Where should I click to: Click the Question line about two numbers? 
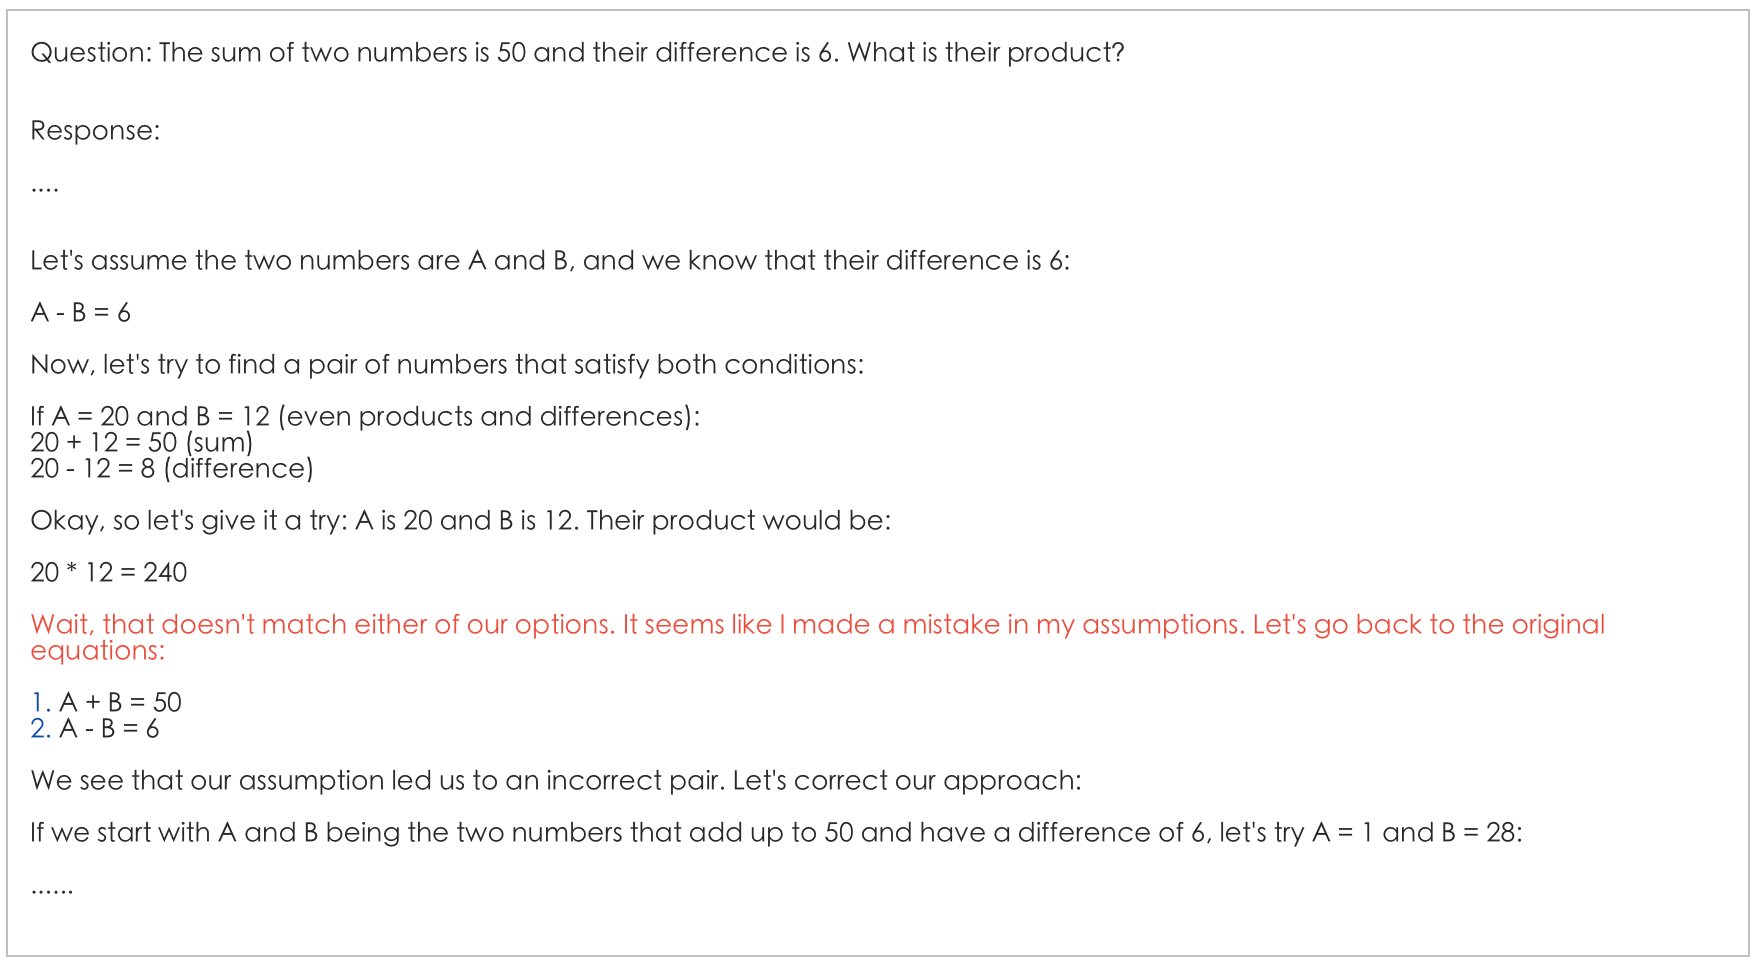click(577, 52)
